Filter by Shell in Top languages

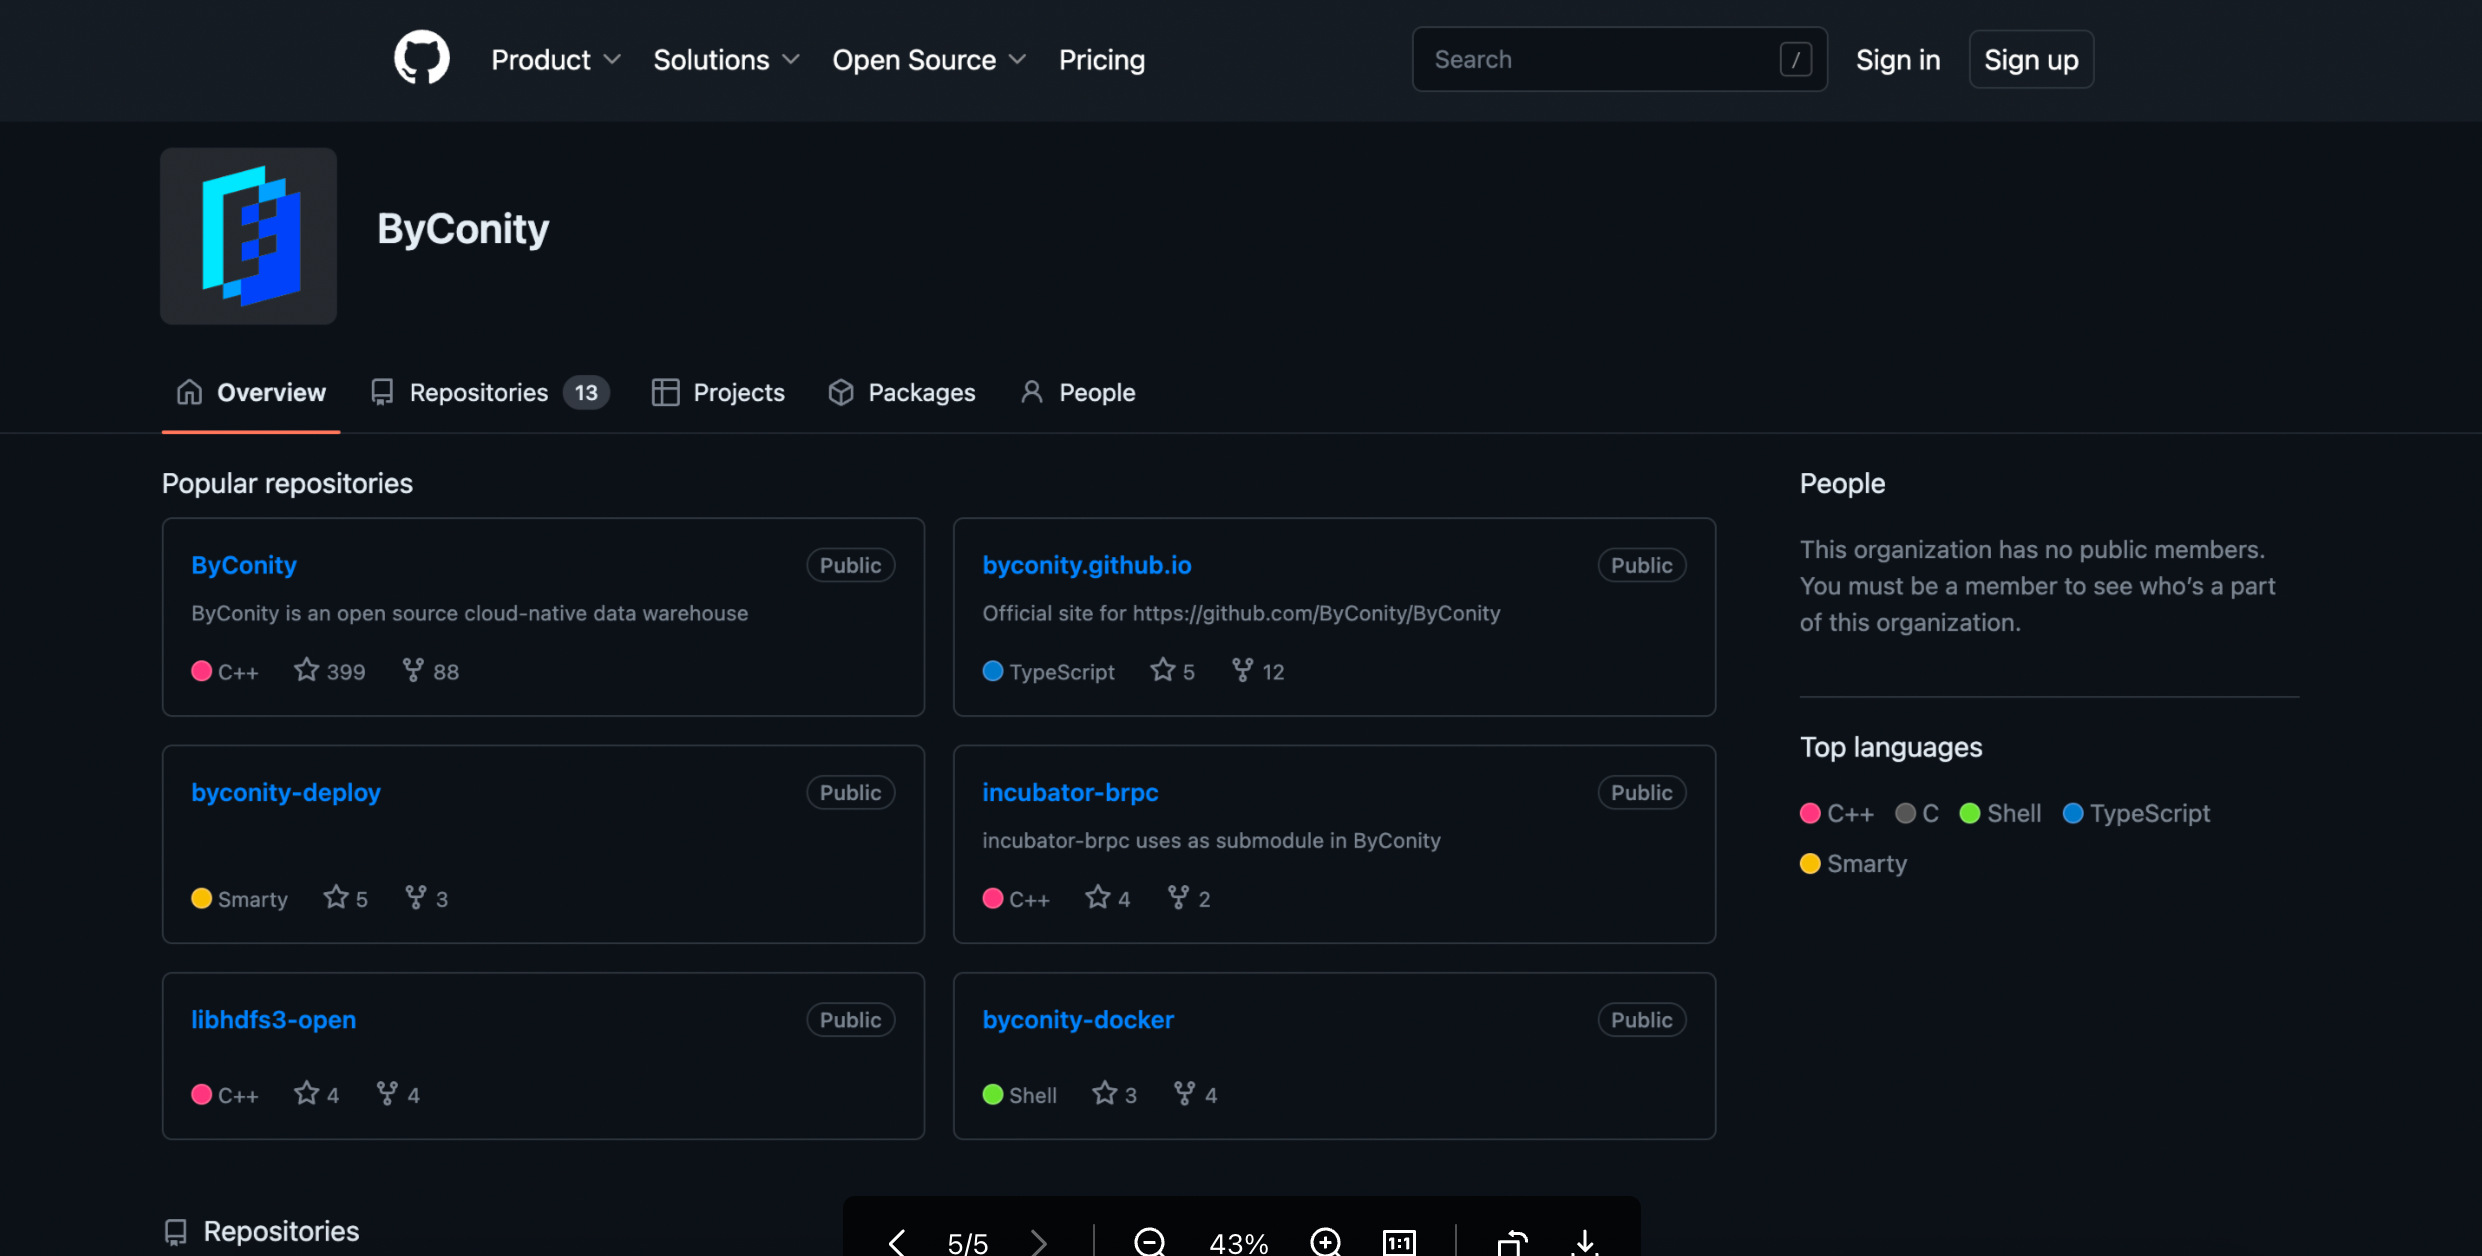pyautogui.click(x=2000, y=813)
